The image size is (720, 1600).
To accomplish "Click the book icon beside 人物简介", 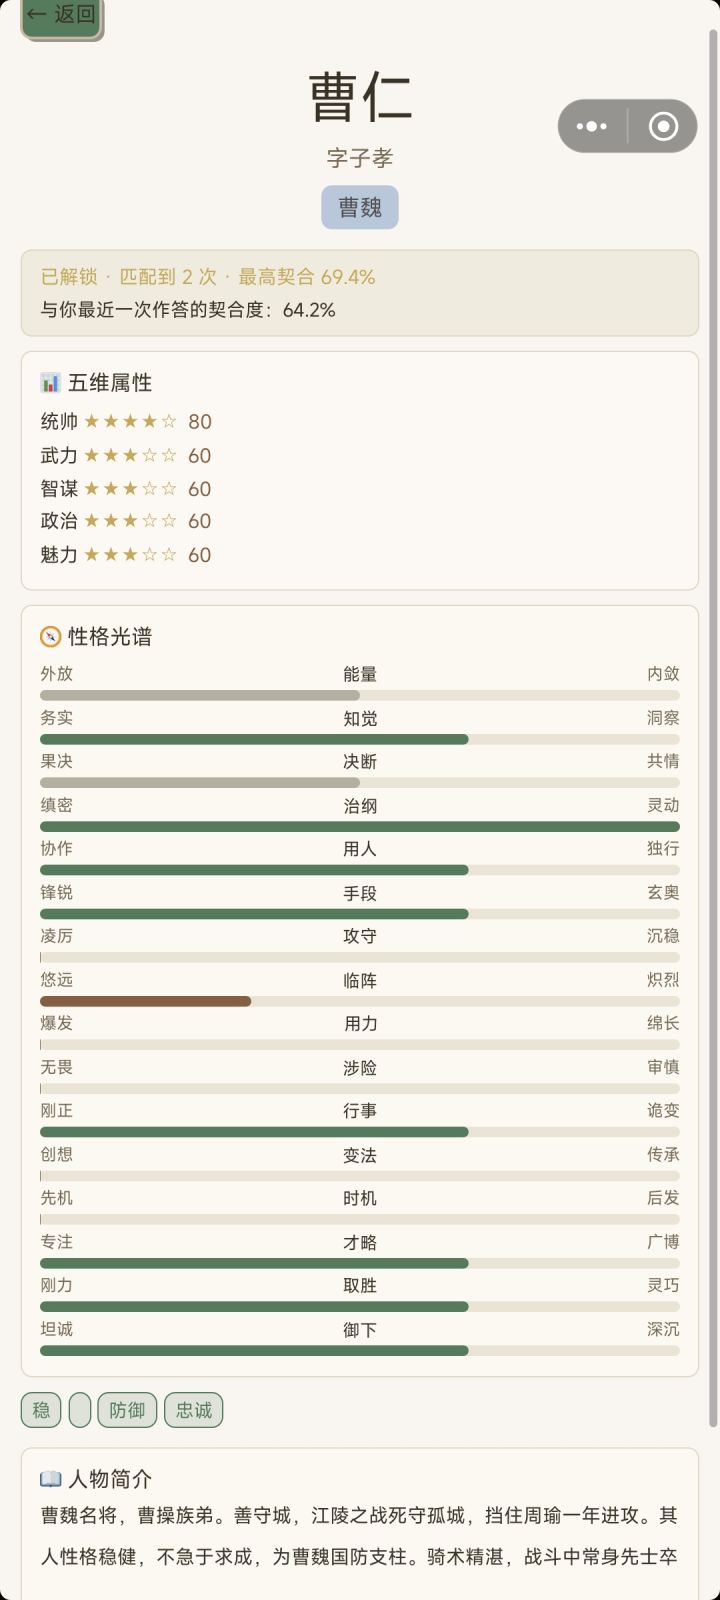I will (x=50, y=1479).
